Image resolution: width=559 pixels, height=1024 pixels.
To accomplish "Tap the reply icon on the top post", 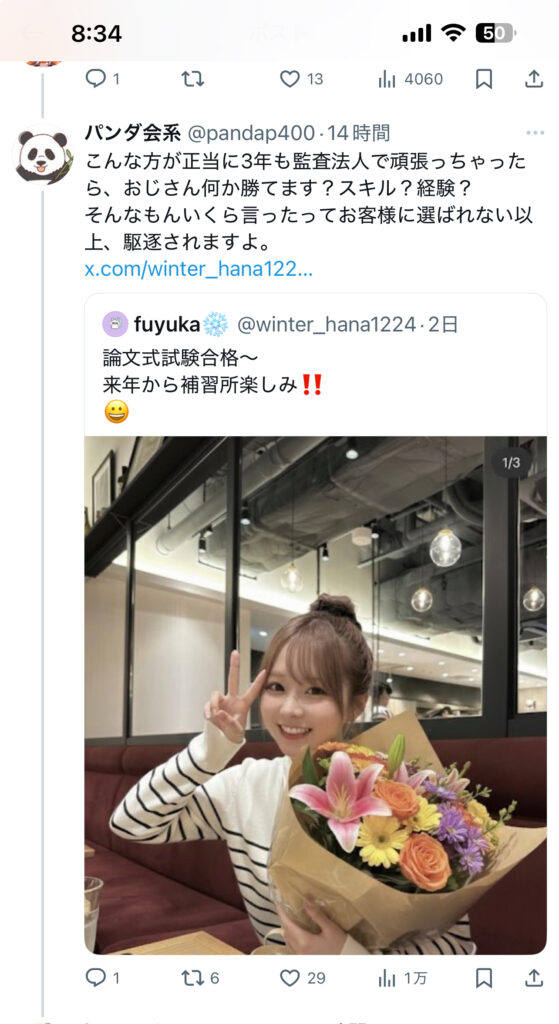I will click(x=96, y=79).
